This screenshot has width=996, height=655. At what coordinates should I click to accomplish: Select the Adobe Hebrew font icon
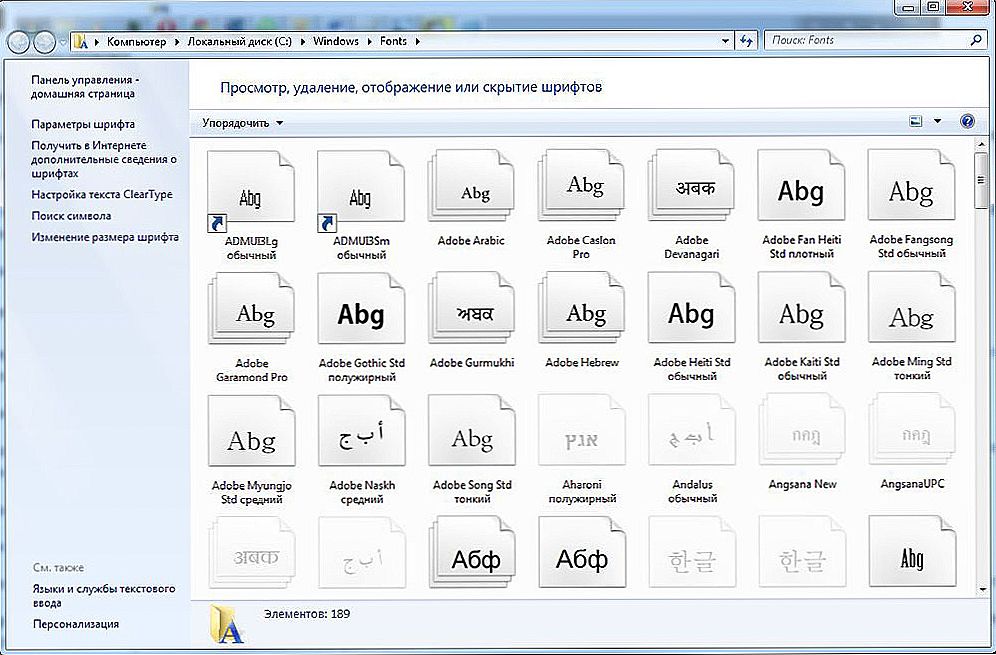581,309
